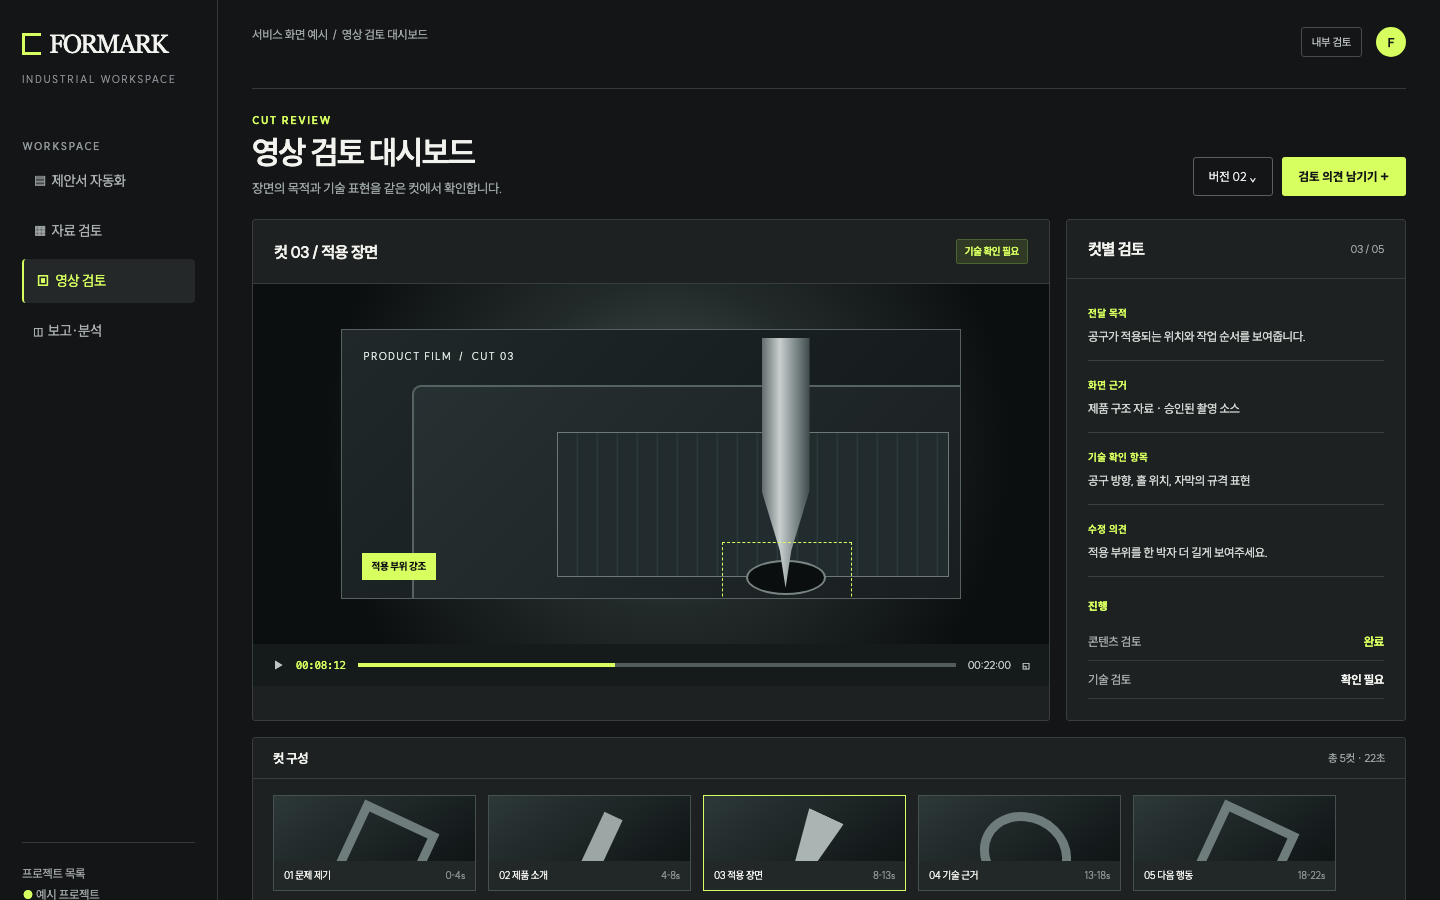
Task: Click 컷 03 / 적용 장면 title
Action: tap(326, 252)
